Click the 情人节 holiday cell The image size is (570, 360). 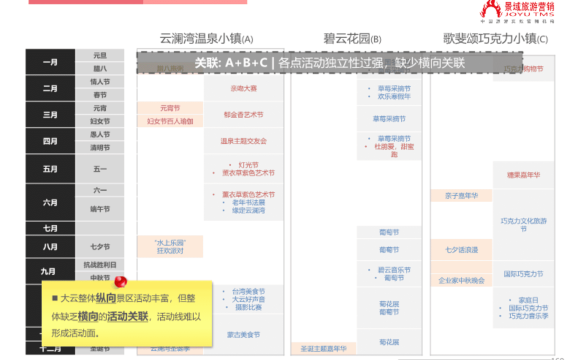[100, 82]
